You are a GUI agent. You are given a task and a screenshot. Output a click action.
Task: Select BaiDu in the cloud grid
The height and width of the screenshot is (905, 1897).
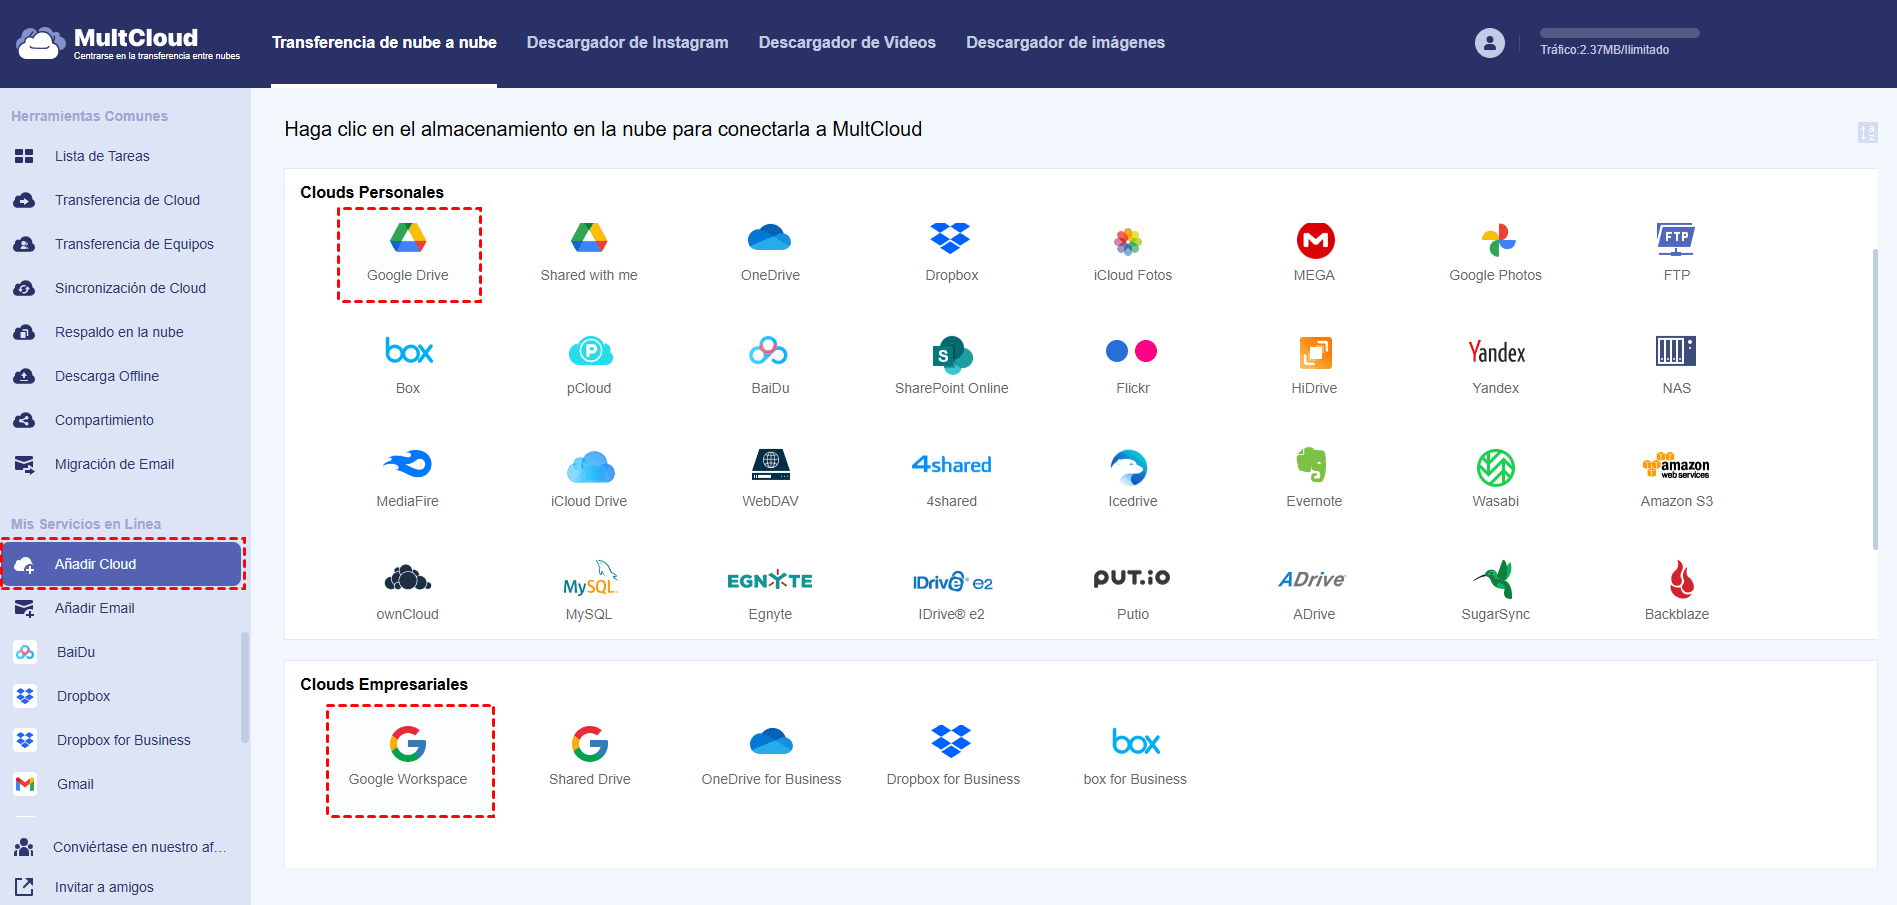click(x=770, y=366)
